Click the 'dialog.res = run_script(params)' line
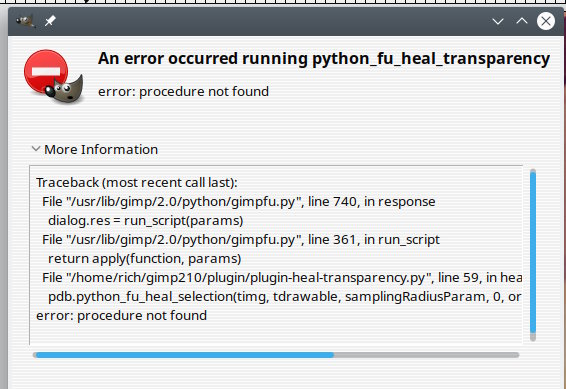The image size is (566, 389). tap(145, 220)
